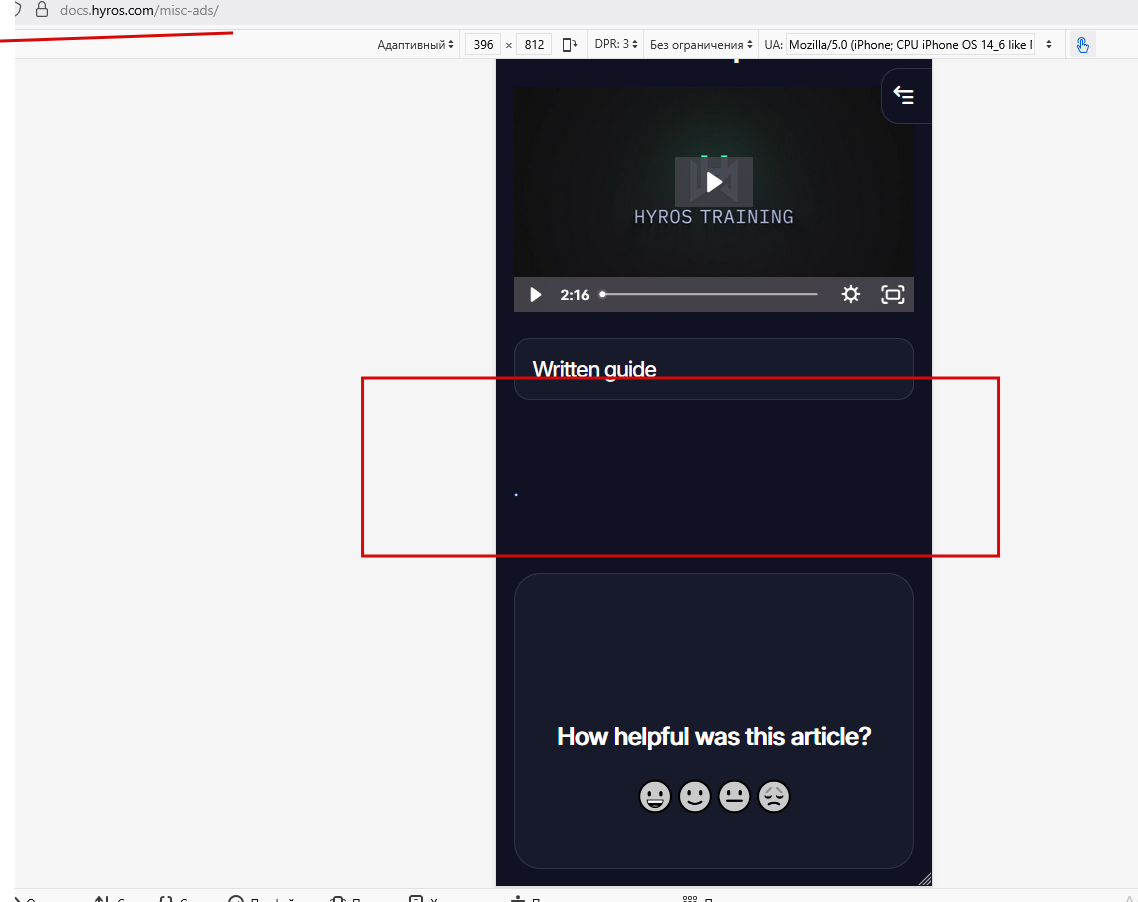Open the Адаптивный device selector dropdown
The image size is (1138, 902).
pos(415,44)
